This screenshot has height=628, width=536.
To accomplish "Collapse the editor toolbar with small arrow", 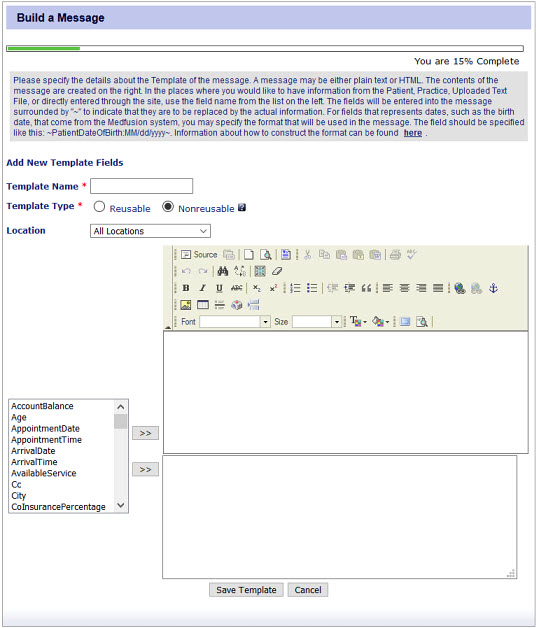I will coord(168,327).
